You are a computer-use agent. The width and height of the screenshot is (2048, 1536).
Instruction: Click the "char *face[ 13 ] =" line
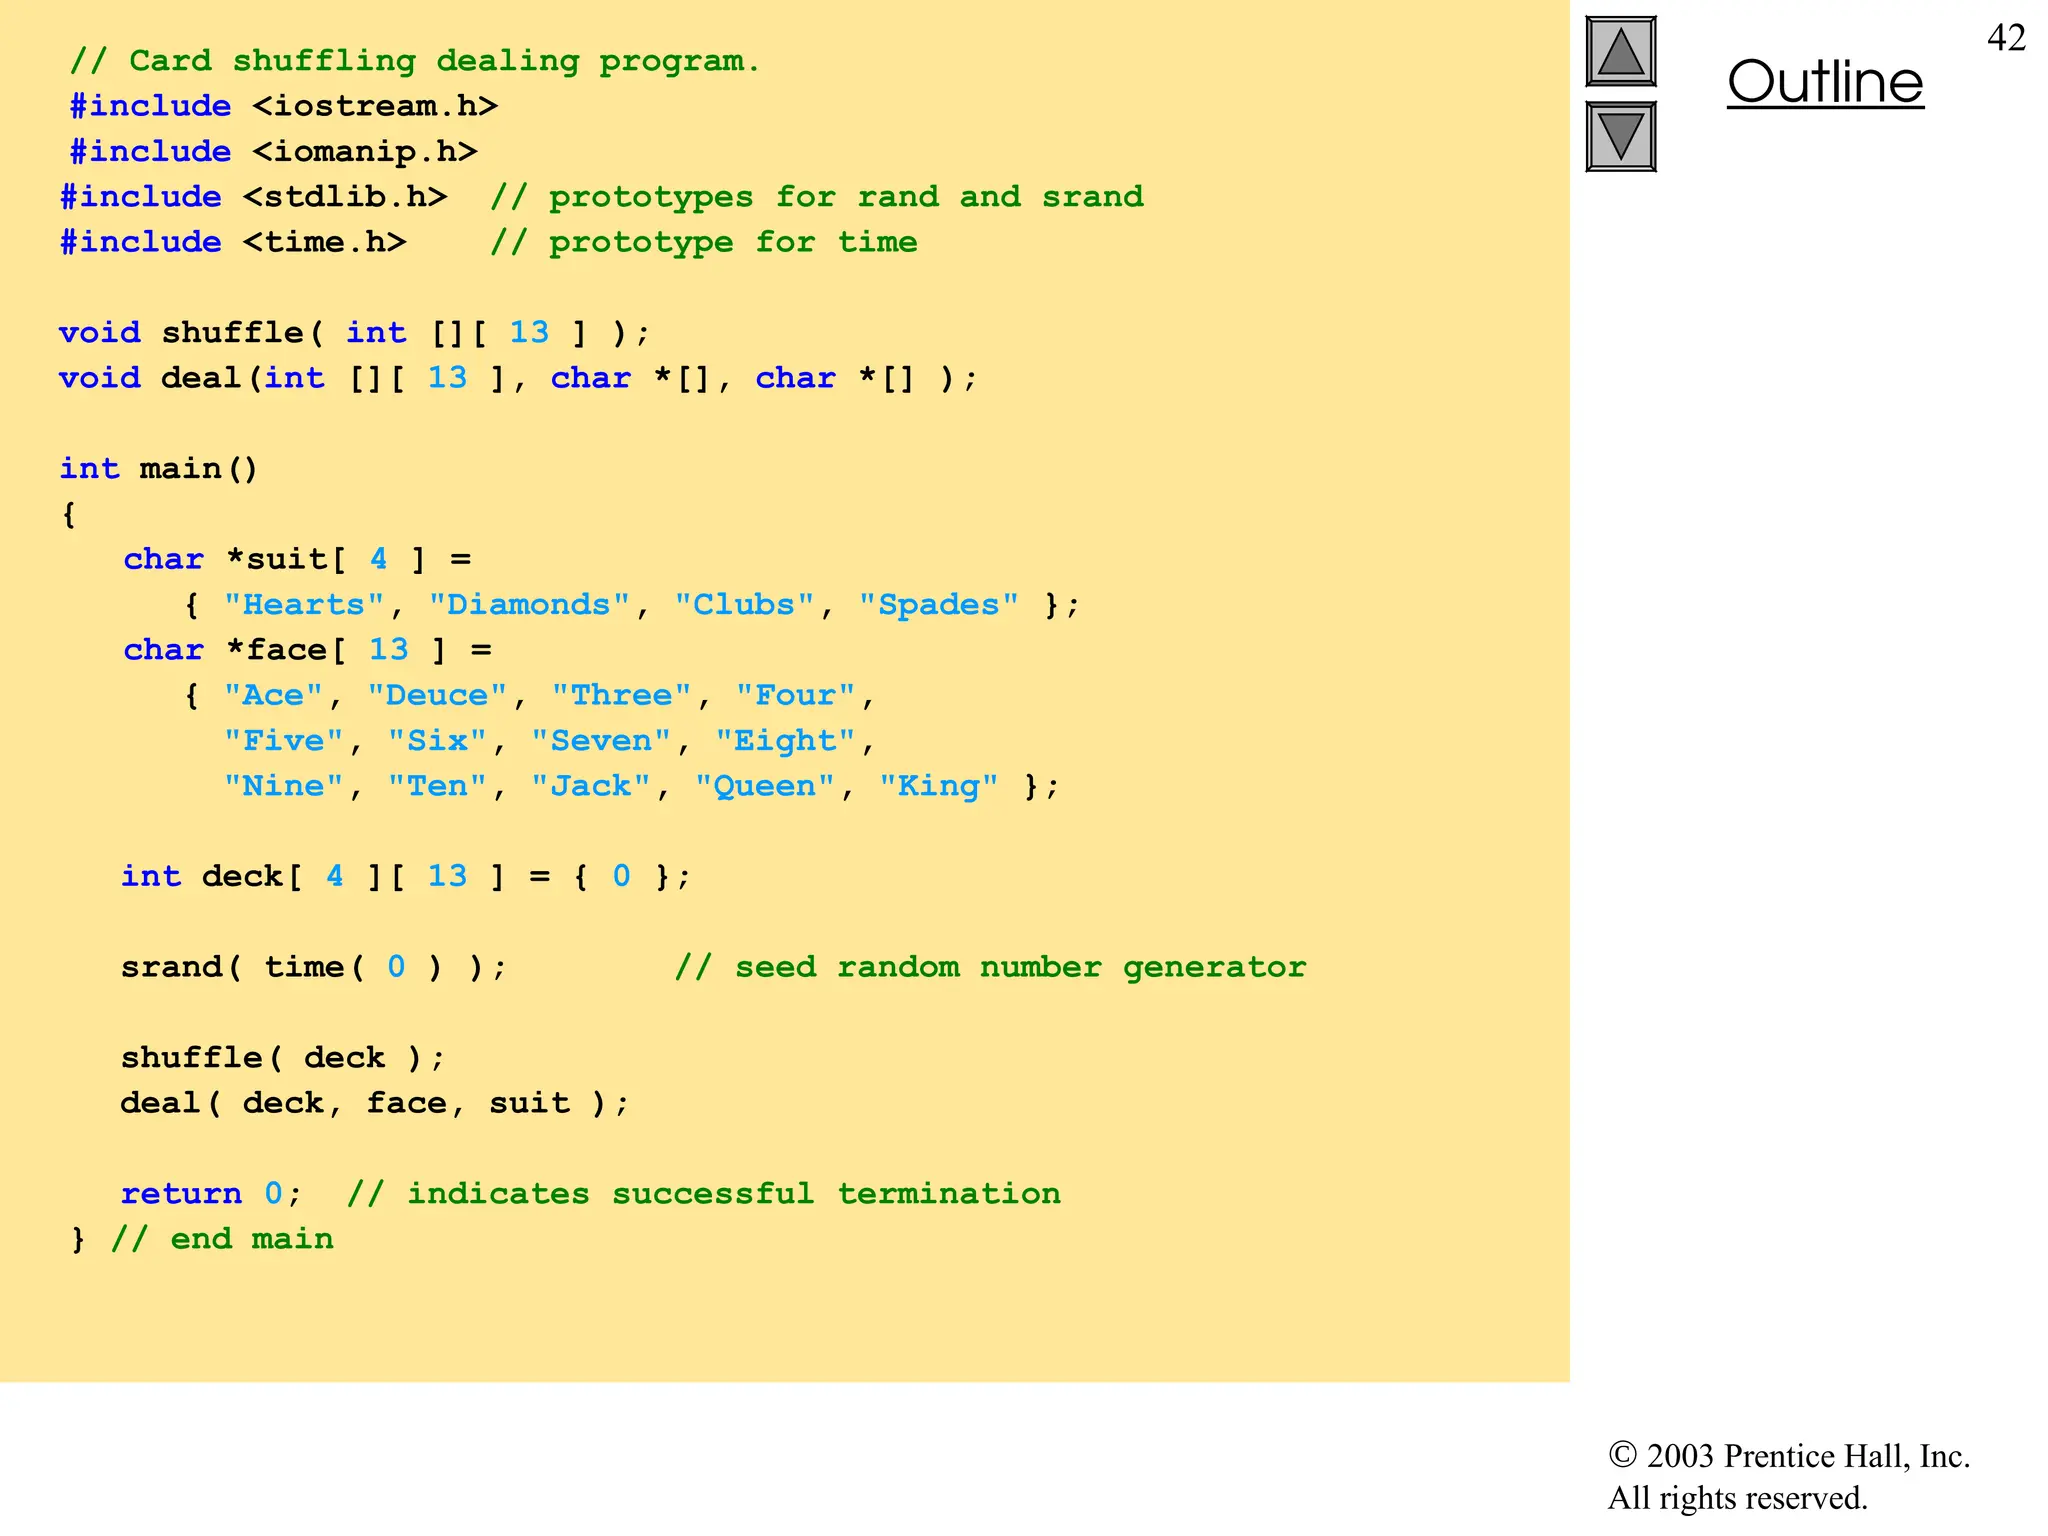(307, 650)
